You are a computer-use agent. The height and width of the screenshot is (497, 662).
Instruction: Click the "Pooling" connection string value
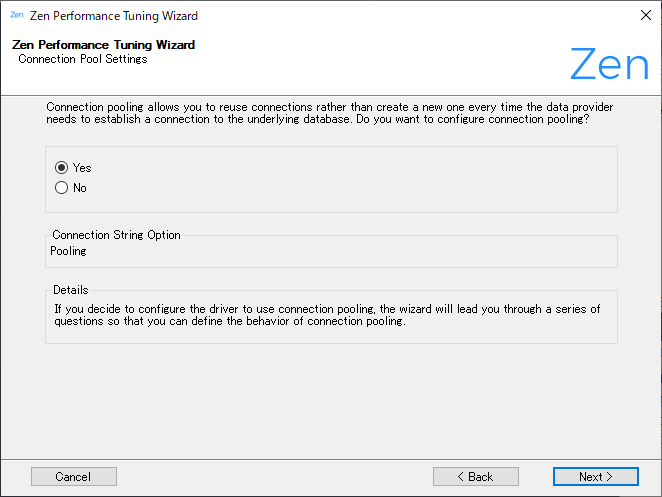[x=68, y=251]
